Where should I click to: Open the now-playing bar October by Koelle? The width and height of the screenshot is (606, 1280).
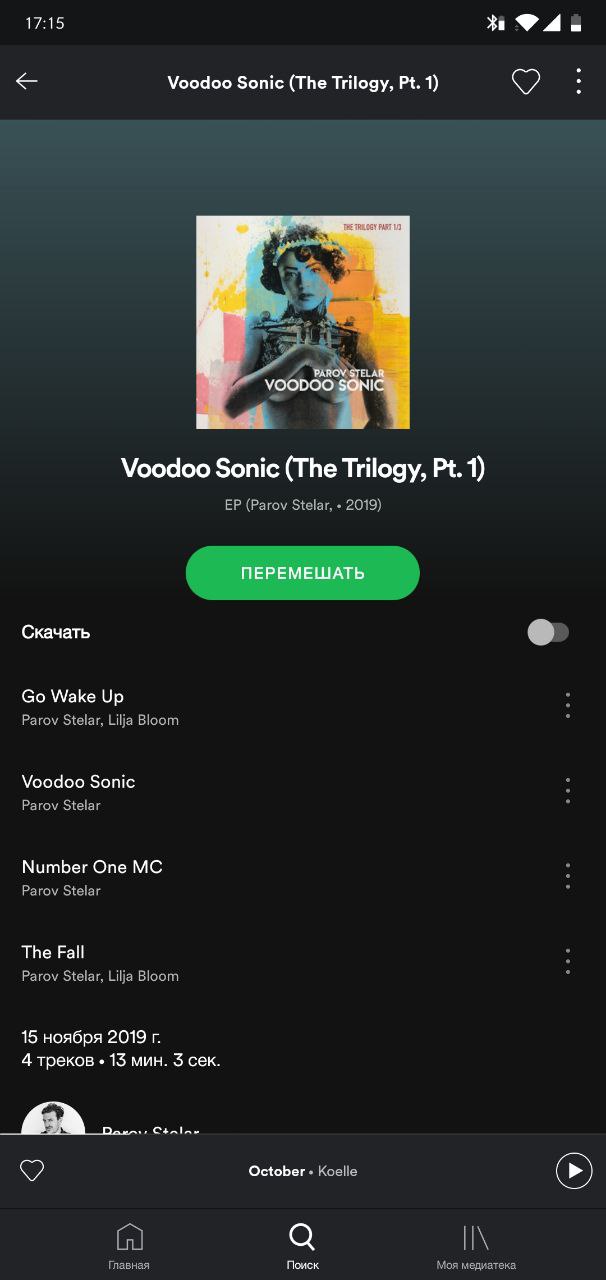(303, 1170)
